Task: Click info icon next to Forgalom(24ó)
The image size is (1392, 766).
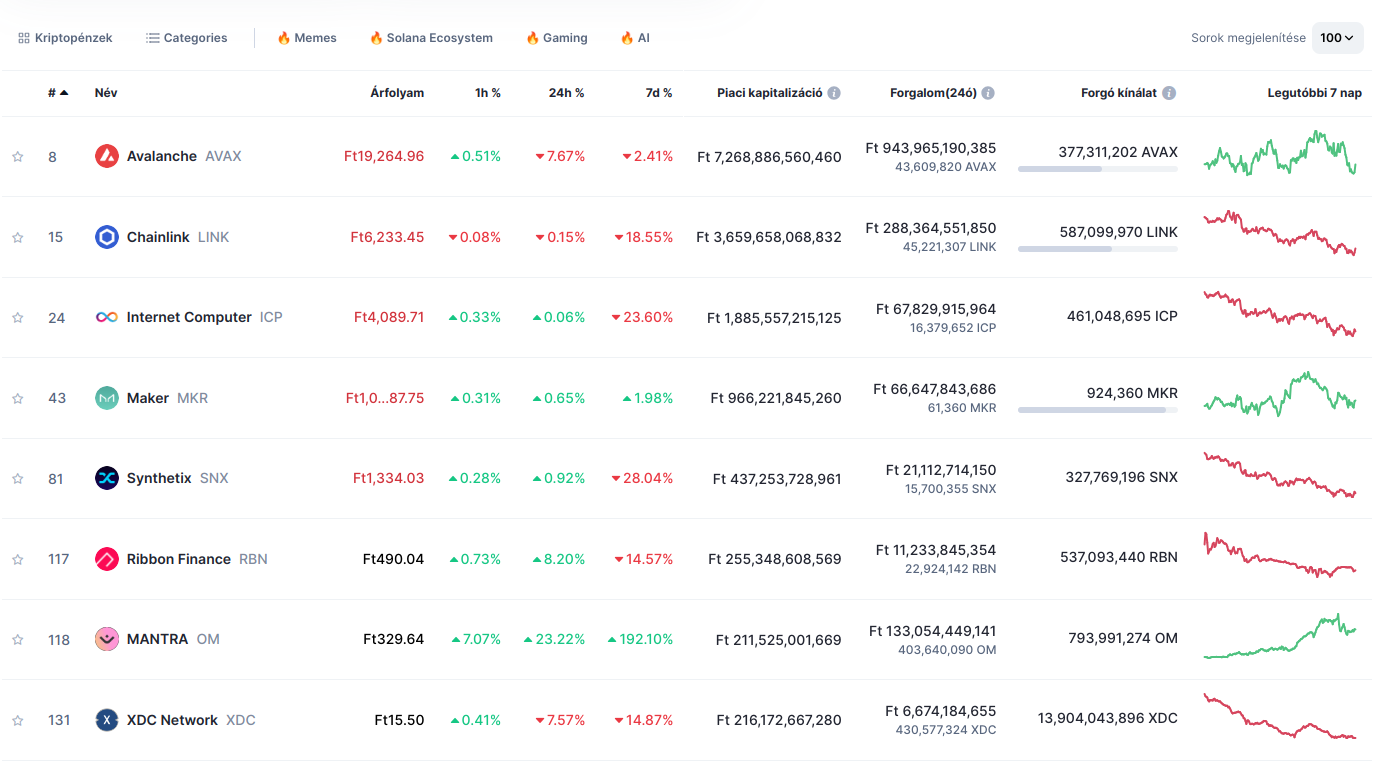Action: tap(988, 93)
